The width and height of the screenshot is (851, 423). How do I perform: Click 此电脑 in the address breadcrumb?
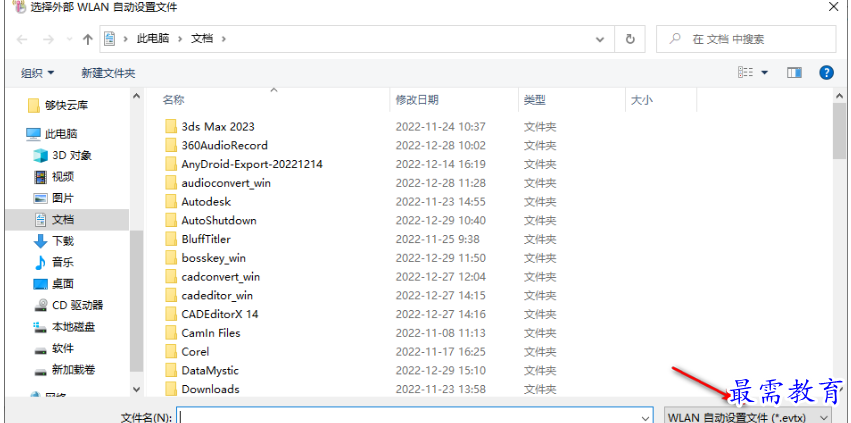(153, 39)
